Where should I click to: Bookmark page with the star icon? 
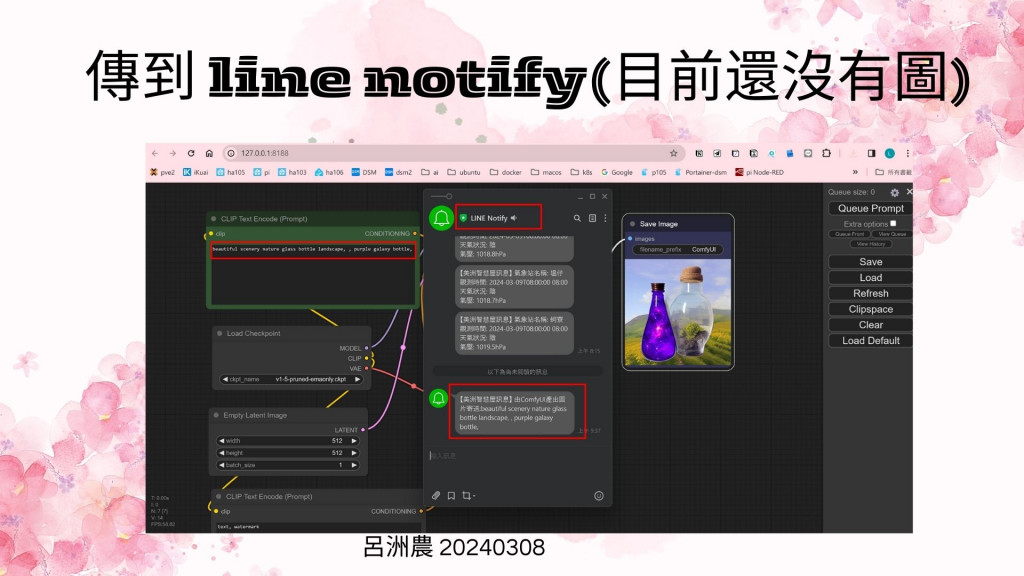tap(673, 153)
